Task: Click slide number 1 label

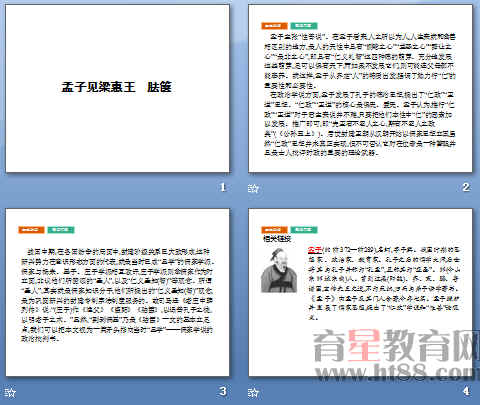Action: tap(223, 187)
